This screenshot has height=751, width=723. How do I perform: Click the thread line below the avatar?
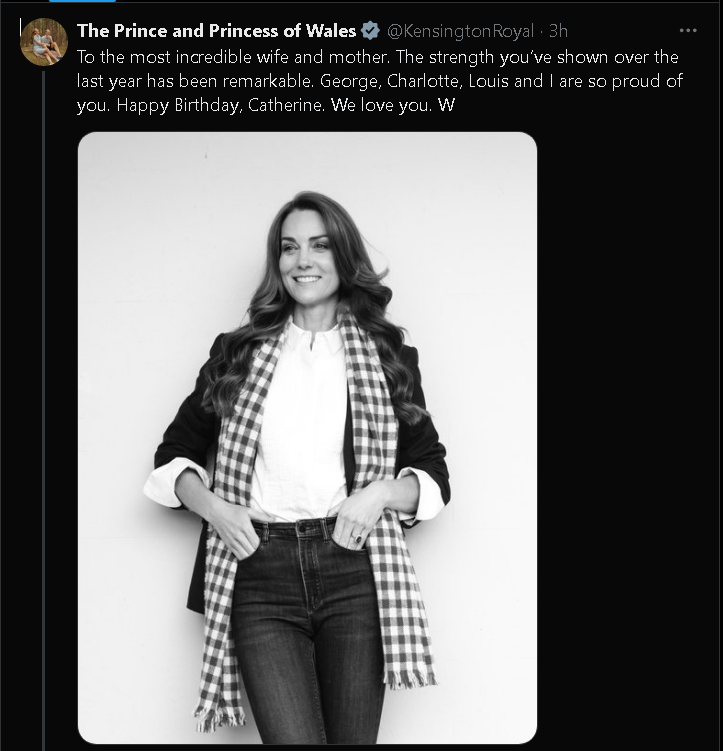pos(44,400)
